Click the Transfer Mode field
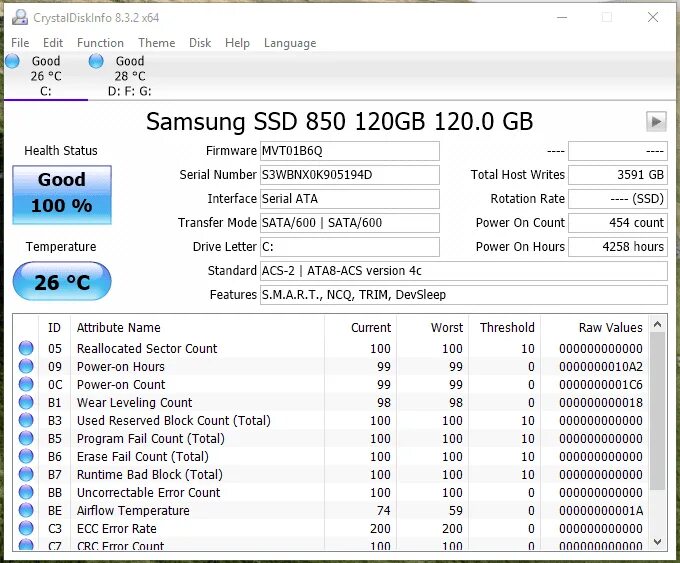 pos(350,223)
